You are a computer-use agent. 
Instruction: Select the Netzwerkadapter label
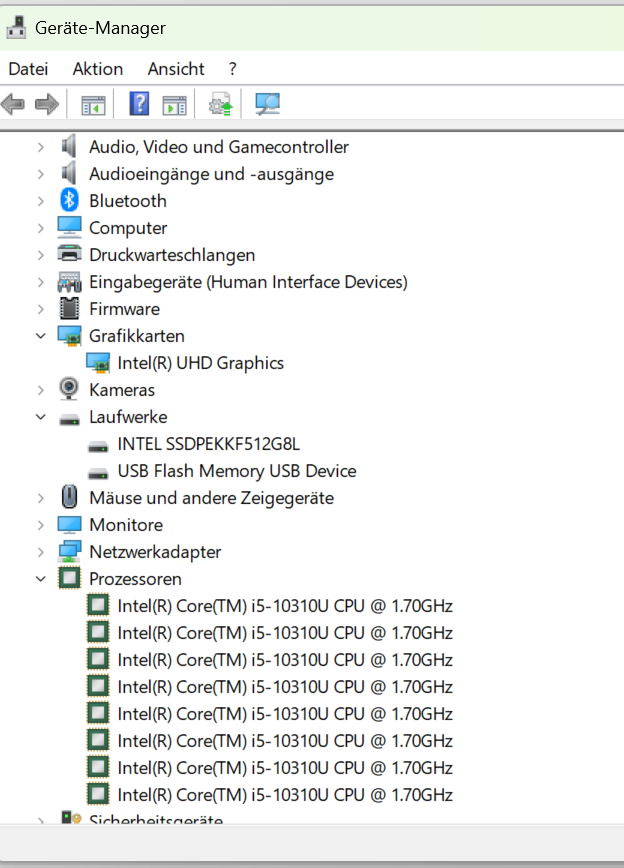pyautogui.click(x=155, y=552)
